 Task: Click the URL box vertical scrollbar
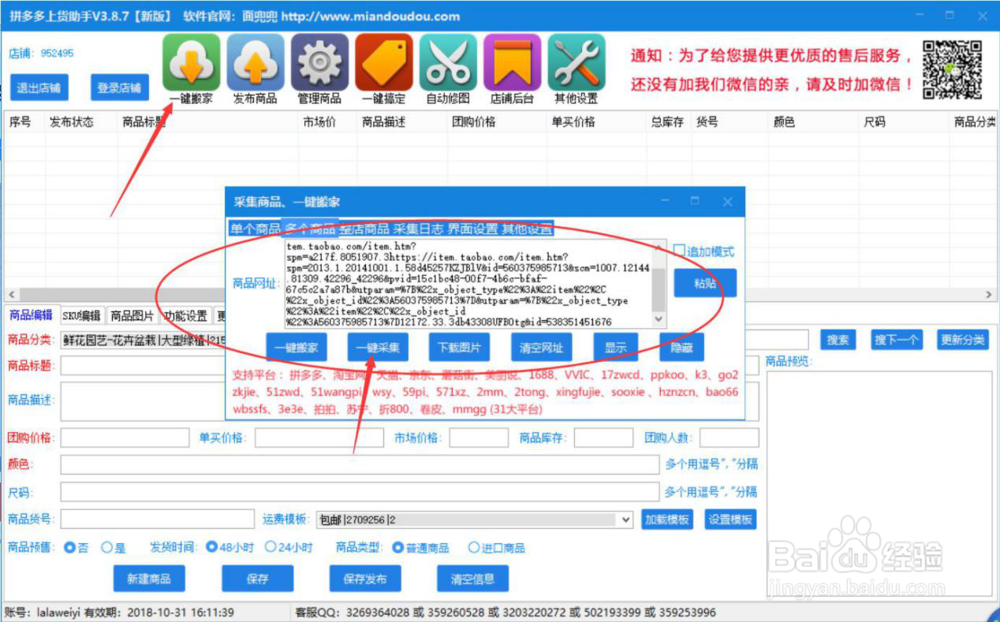tap(658, 283)
